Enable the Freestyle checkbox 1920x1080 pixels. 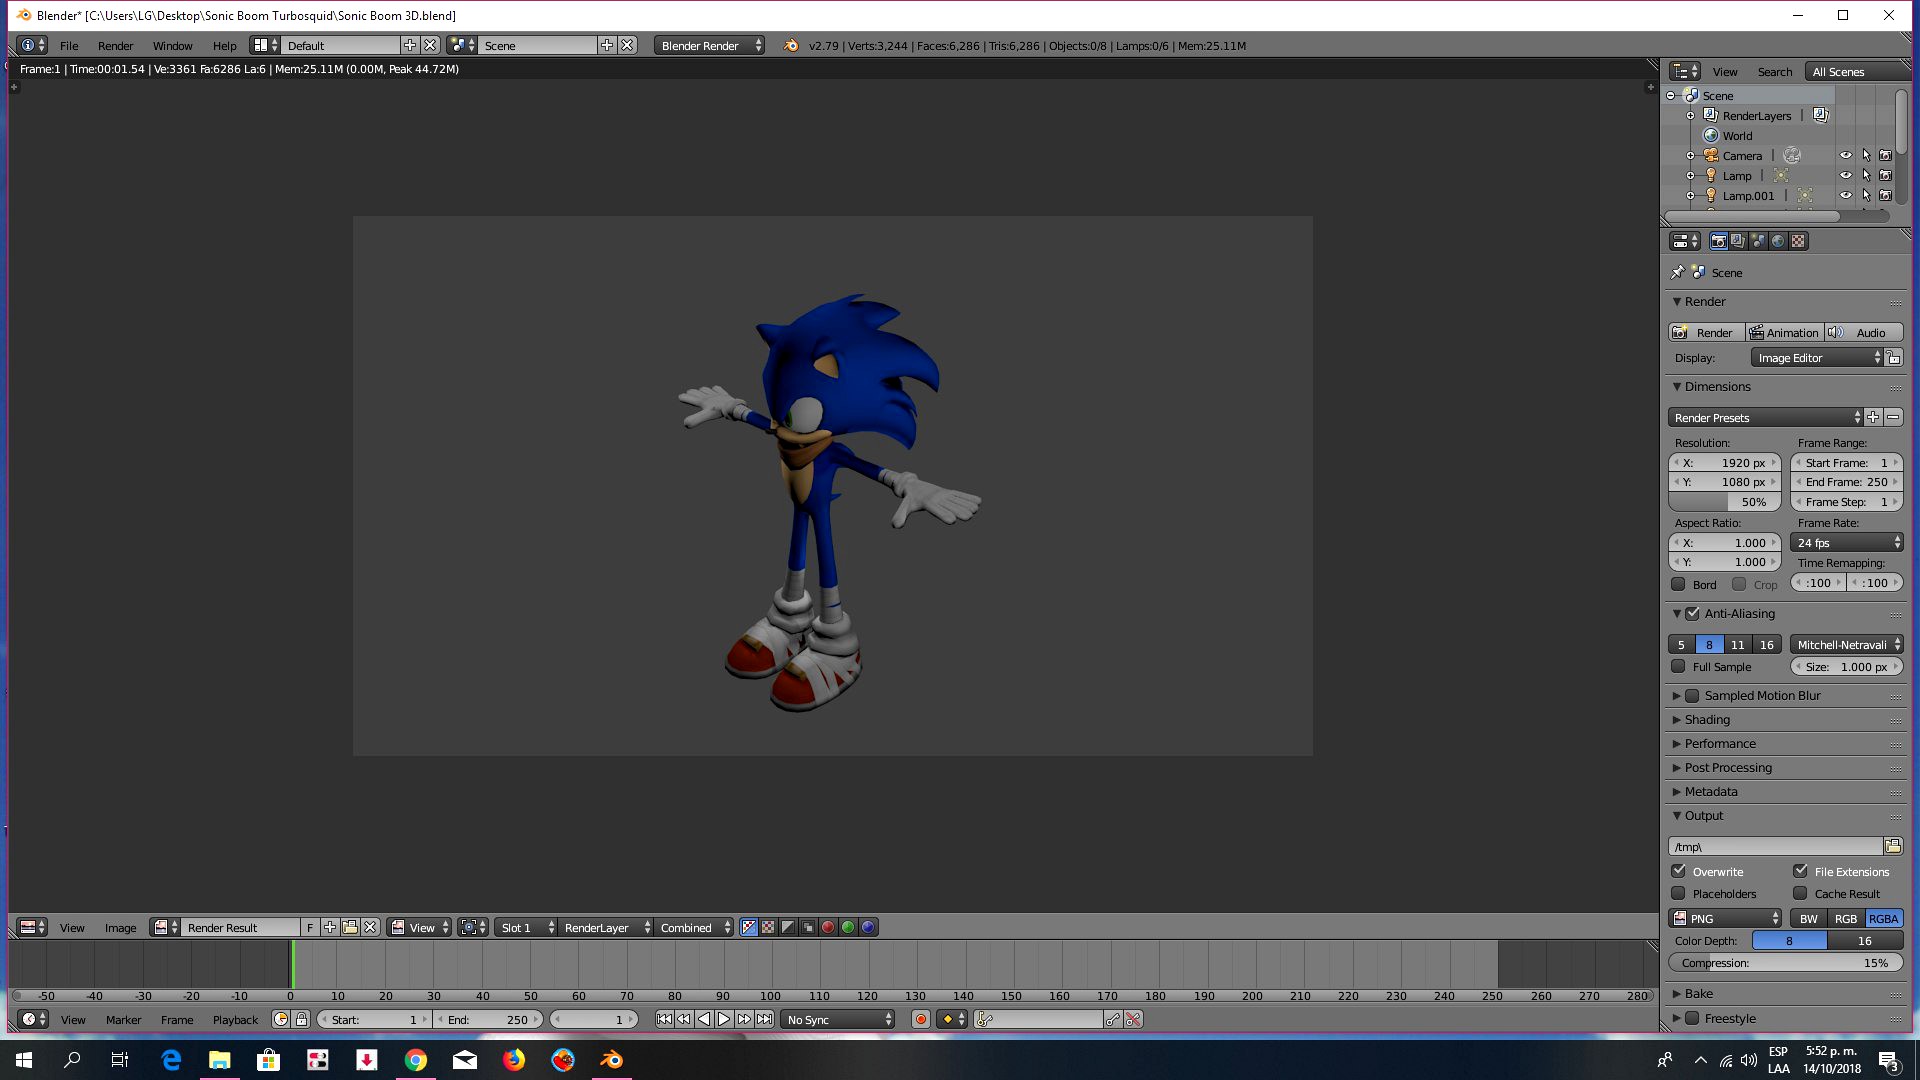pyautogui.click(x=1692, y=1018)
